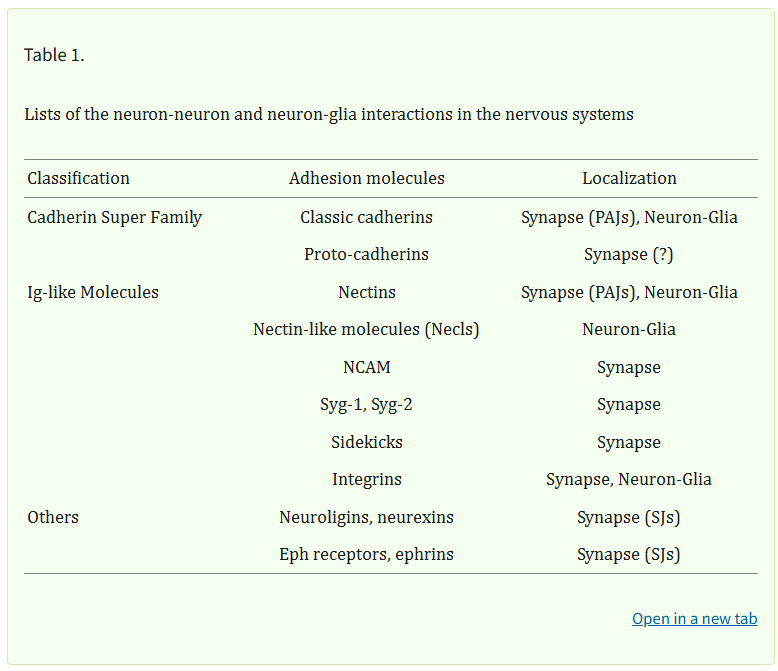The height and width of the screenshot is (671, 778).
Task: Click the Synapse (?) localization cell
Action: coord(629,254)
